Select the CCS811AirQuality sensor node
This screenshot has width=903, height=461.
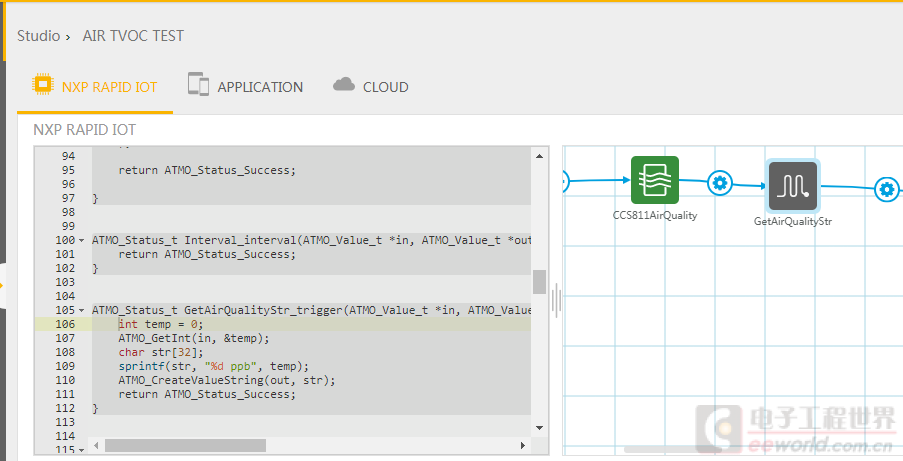coord(655,180)
